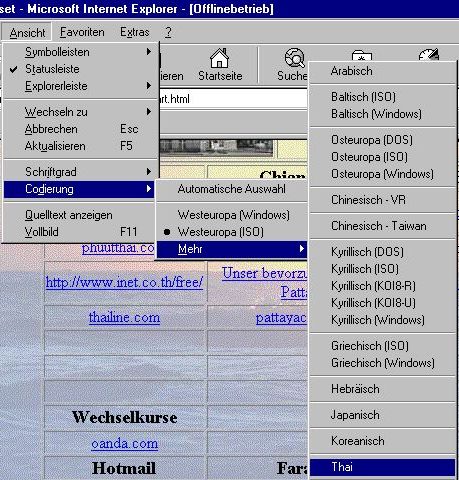Choose Abbrechen in the Ansicht menu
Image resolution: width=459 pixels, height=480 pixels.
[x=80, y=129]
